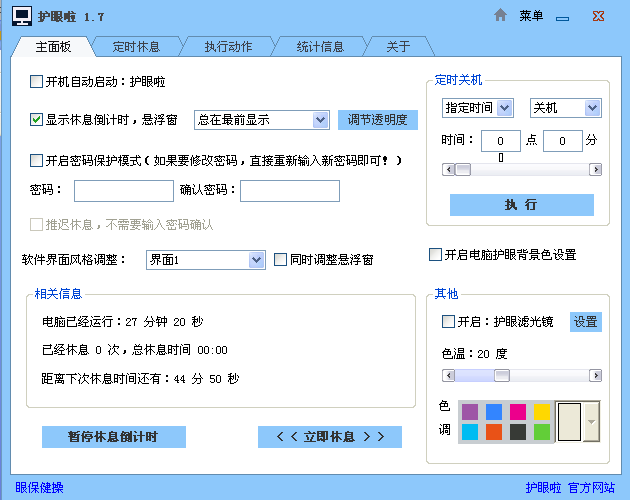Viewport: 630px width, 500px height.
Task: Click the 色温 slider thumb
Action: (x=502, y=375)
